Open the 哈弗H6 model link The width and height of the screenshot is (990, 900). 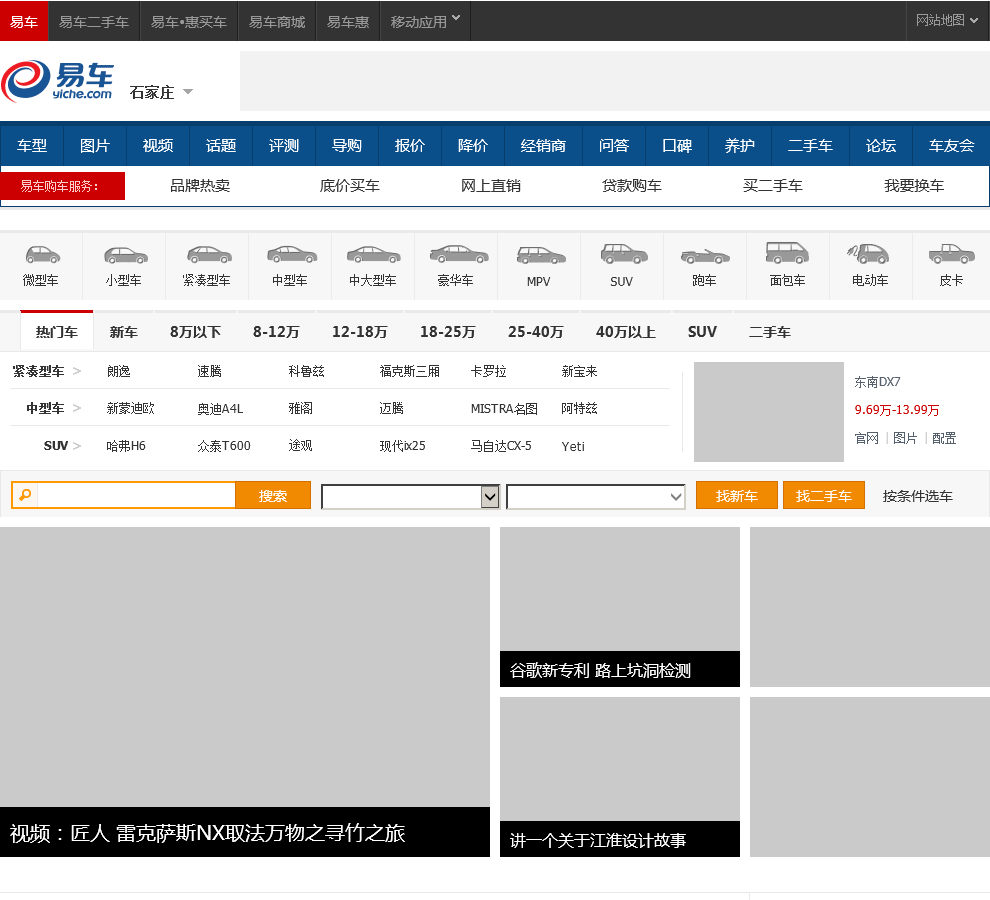126,445
